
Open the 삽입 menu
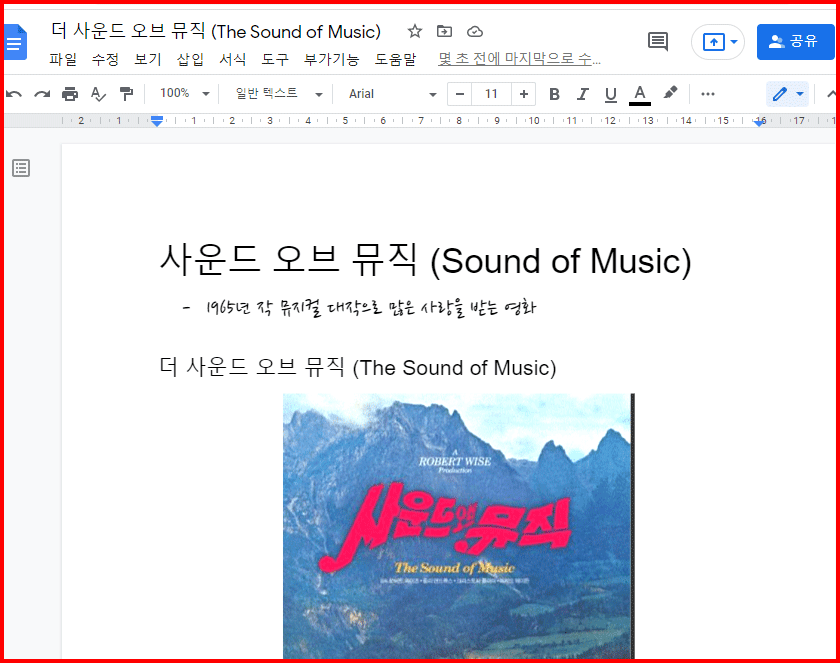(190, 59)
